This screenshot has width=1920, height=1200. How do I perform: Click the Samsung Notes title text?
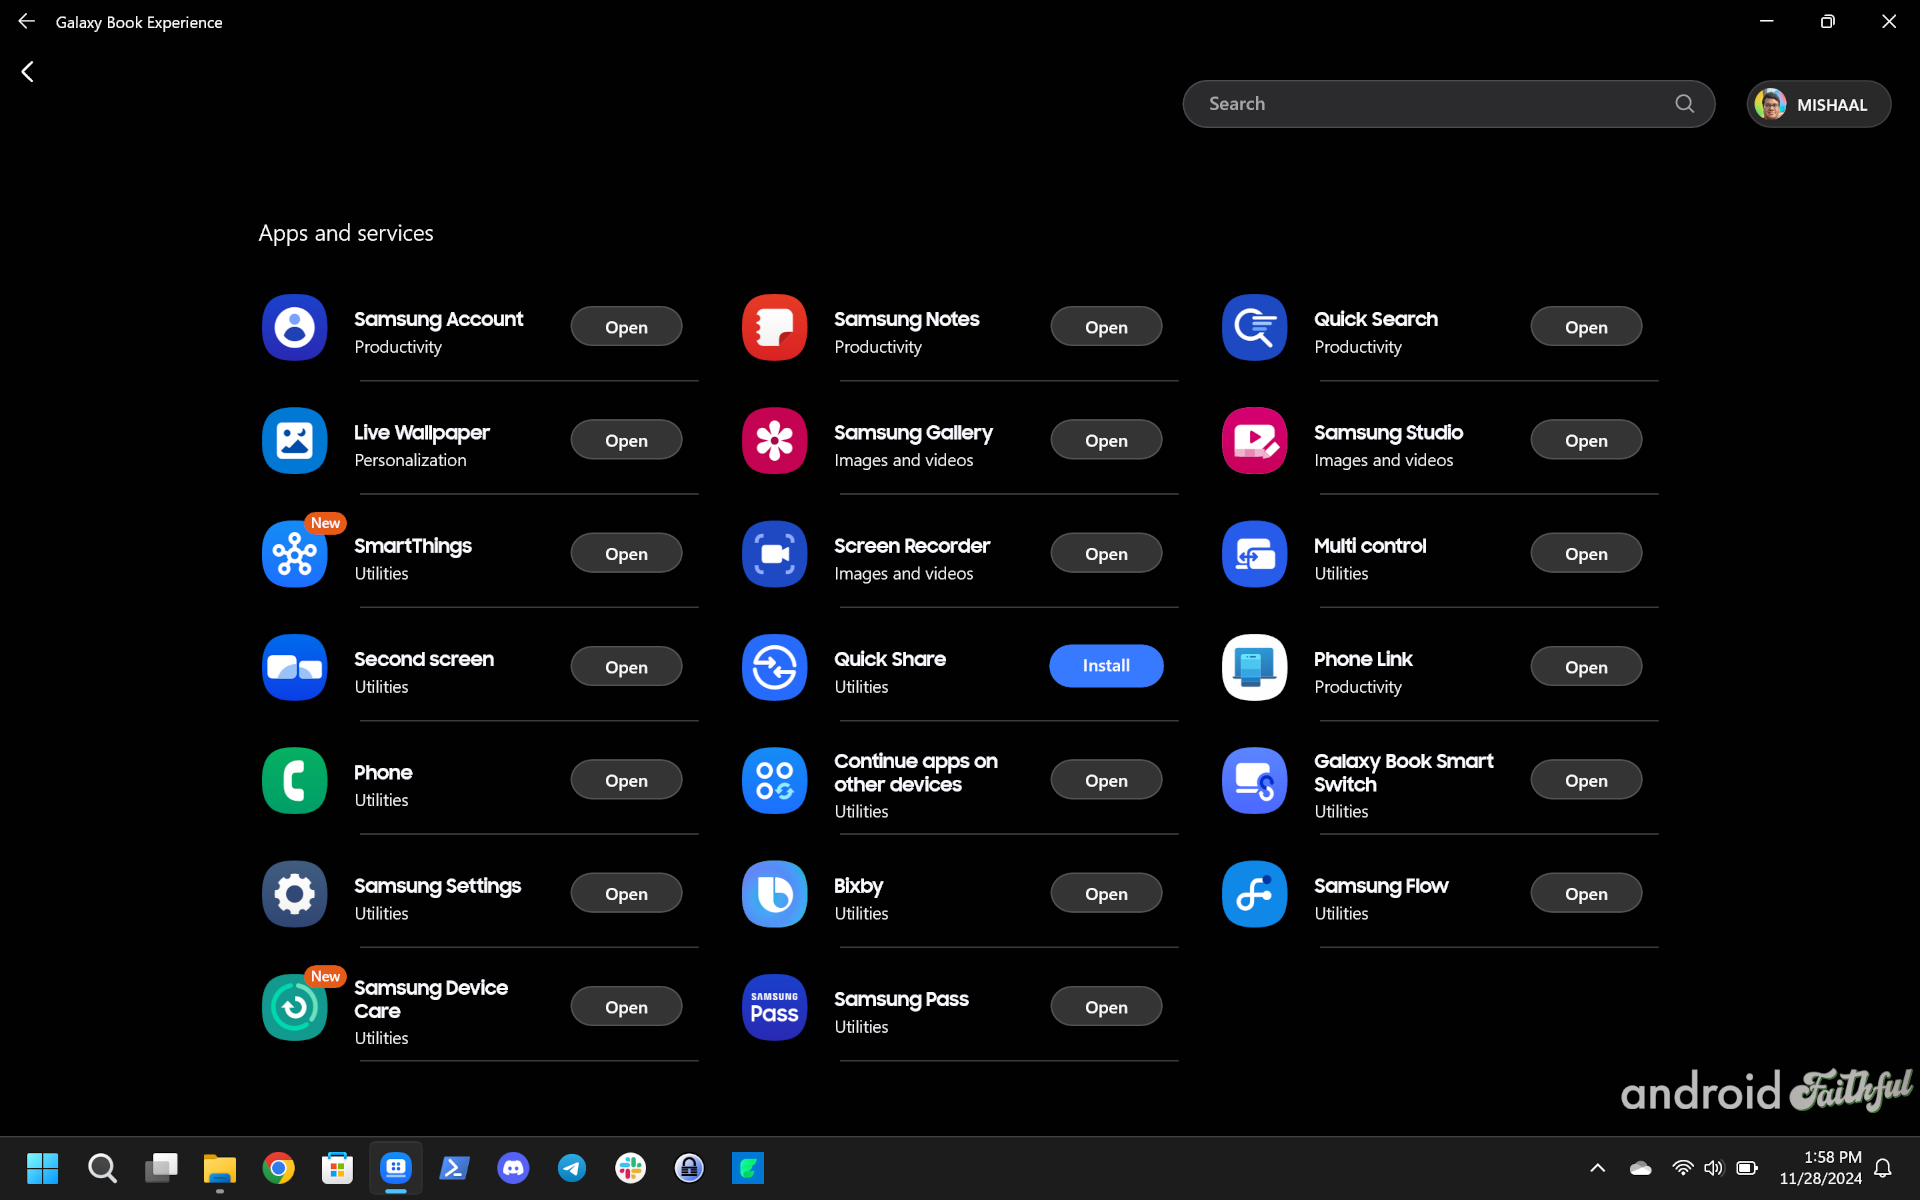(906, 319)
